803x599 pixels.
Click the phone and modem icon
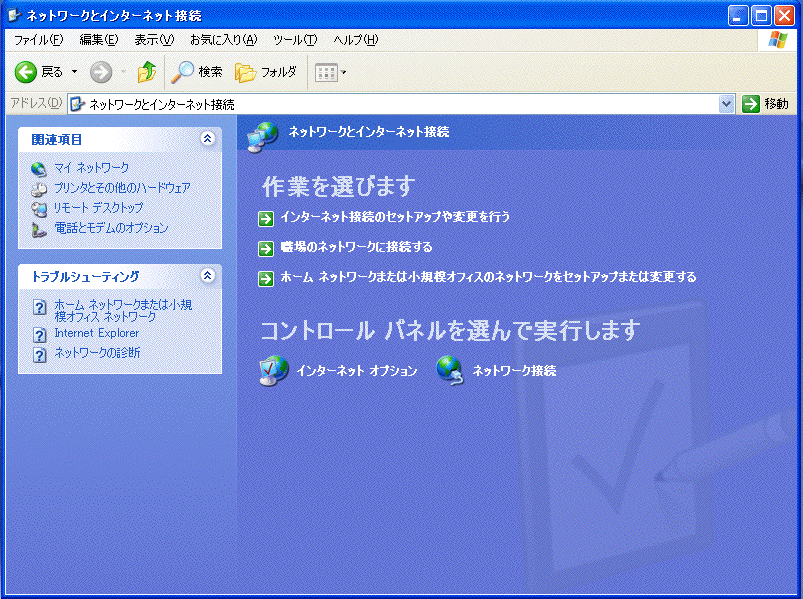(x=39, y=229)
